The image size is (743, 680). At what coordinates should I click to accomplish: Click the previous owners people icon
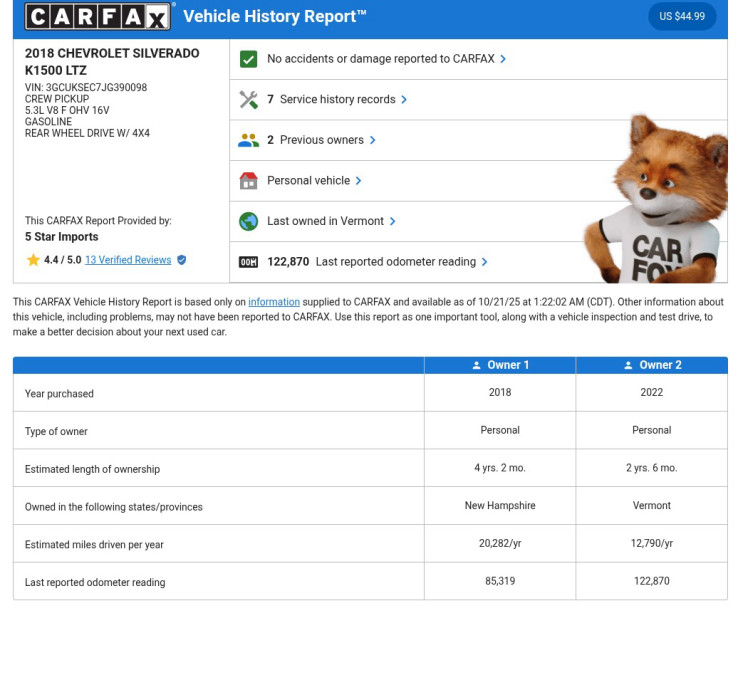tap(249, 140)
